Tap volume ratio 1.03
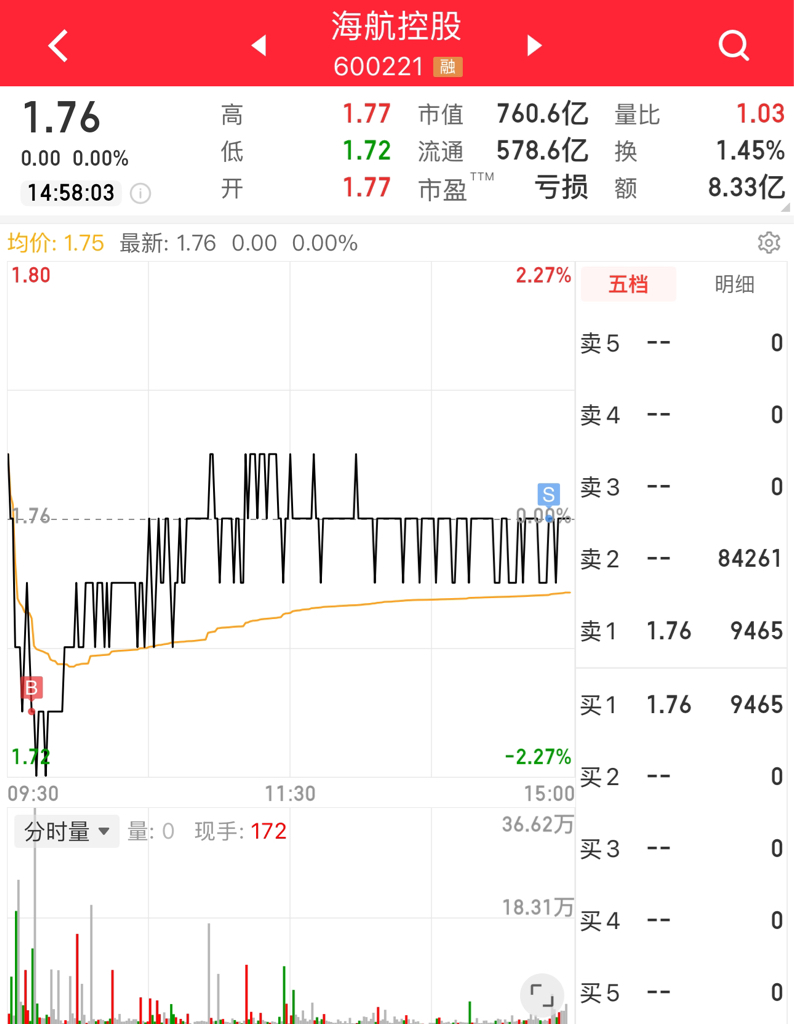 pyautogui.click(x=761, y=114)
